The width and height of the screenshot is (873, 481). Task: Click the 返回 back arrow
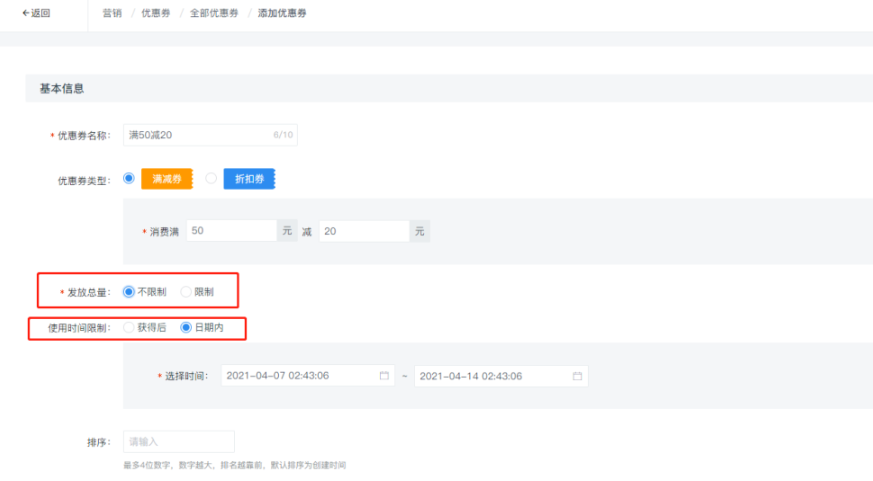pyautogui.click(x=36, y=14)
